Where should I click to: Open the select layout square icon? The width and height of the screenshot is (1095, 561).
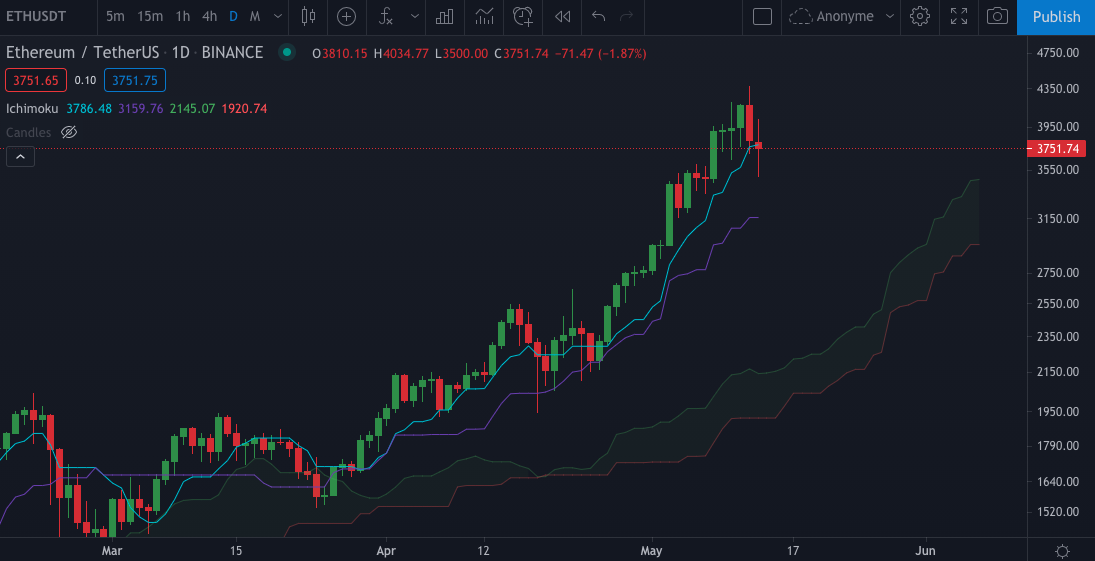click(x=762, y=16)
